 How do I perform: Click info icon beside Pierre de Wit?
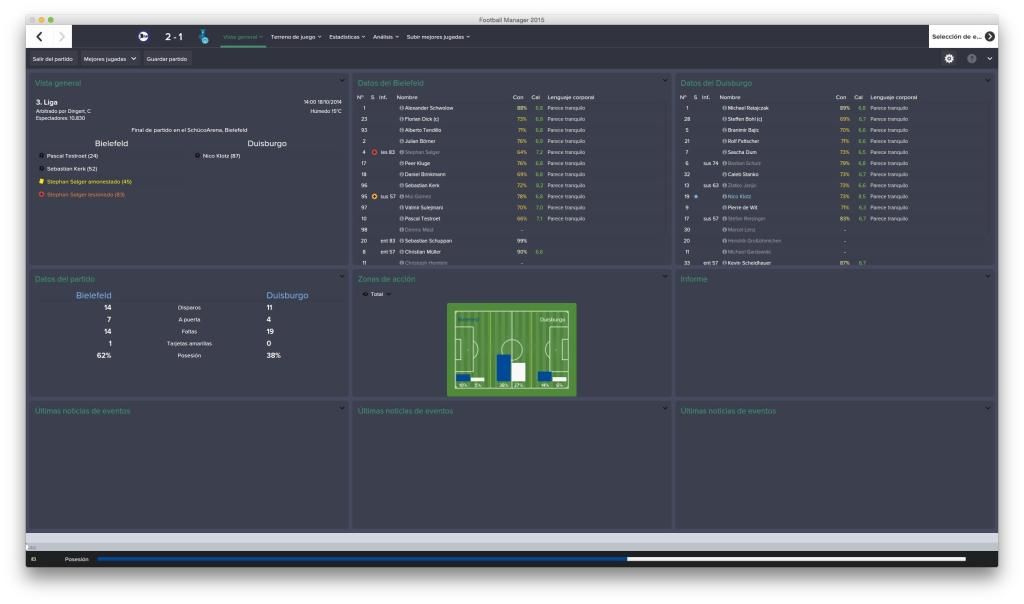coord(724,208)
